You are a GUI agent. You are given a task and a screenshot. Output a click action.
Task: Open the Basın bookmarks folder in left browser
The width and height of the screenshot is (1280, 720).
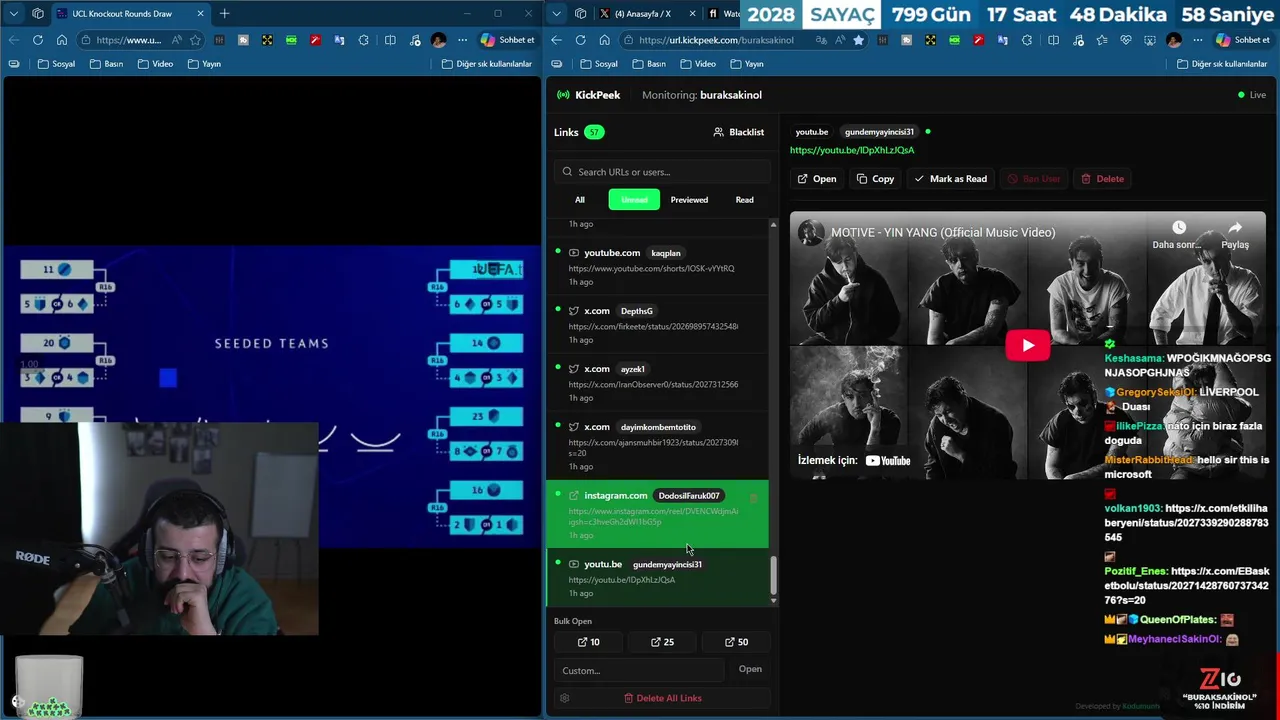tap(106, 64)
